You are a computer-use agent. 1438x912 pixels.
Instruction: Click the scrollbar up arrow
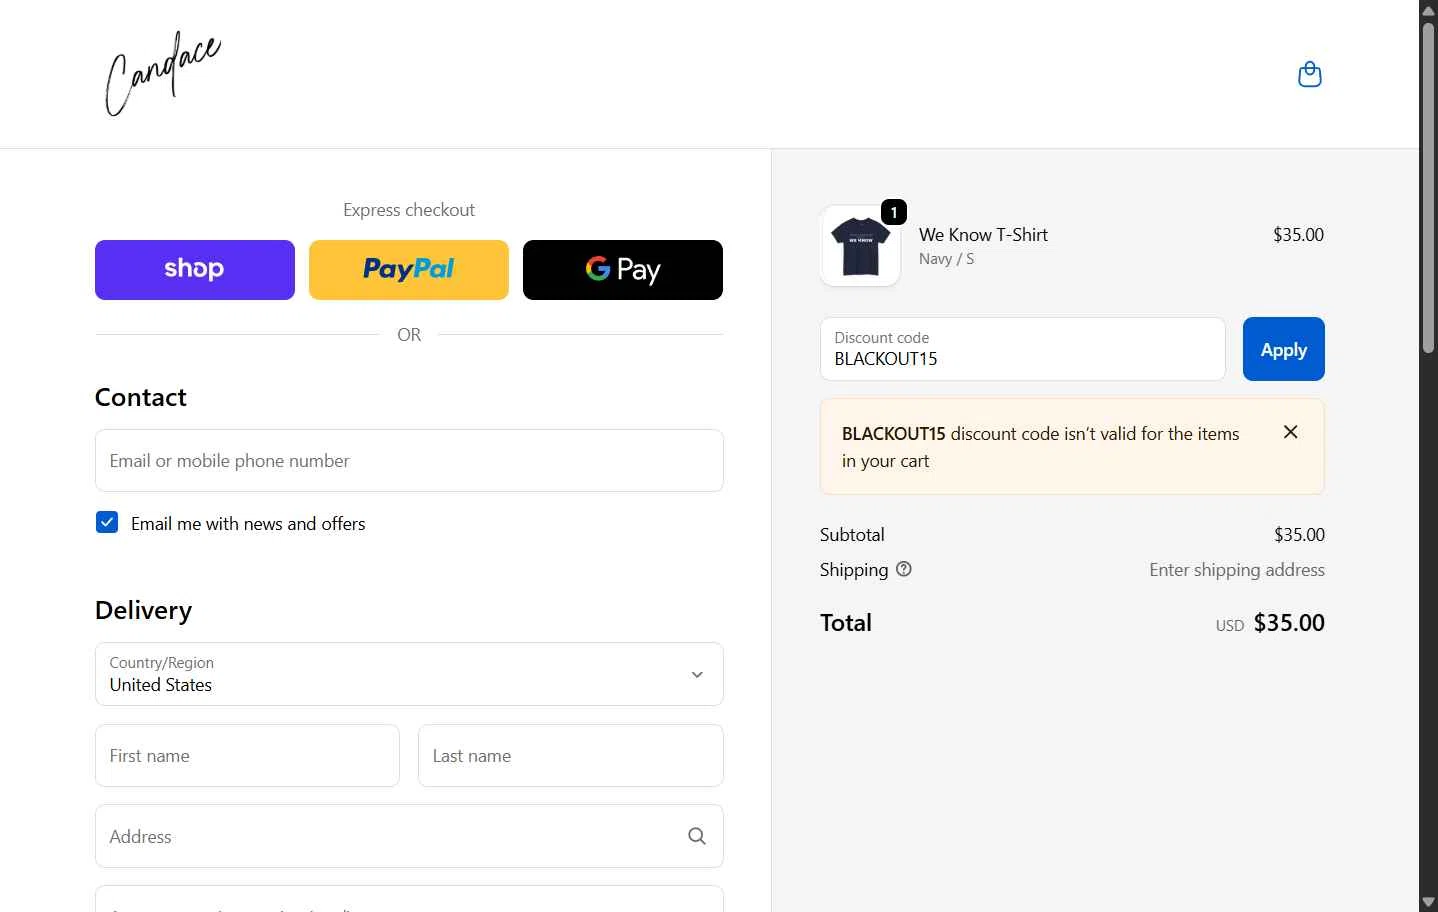tap(1429, 9)
